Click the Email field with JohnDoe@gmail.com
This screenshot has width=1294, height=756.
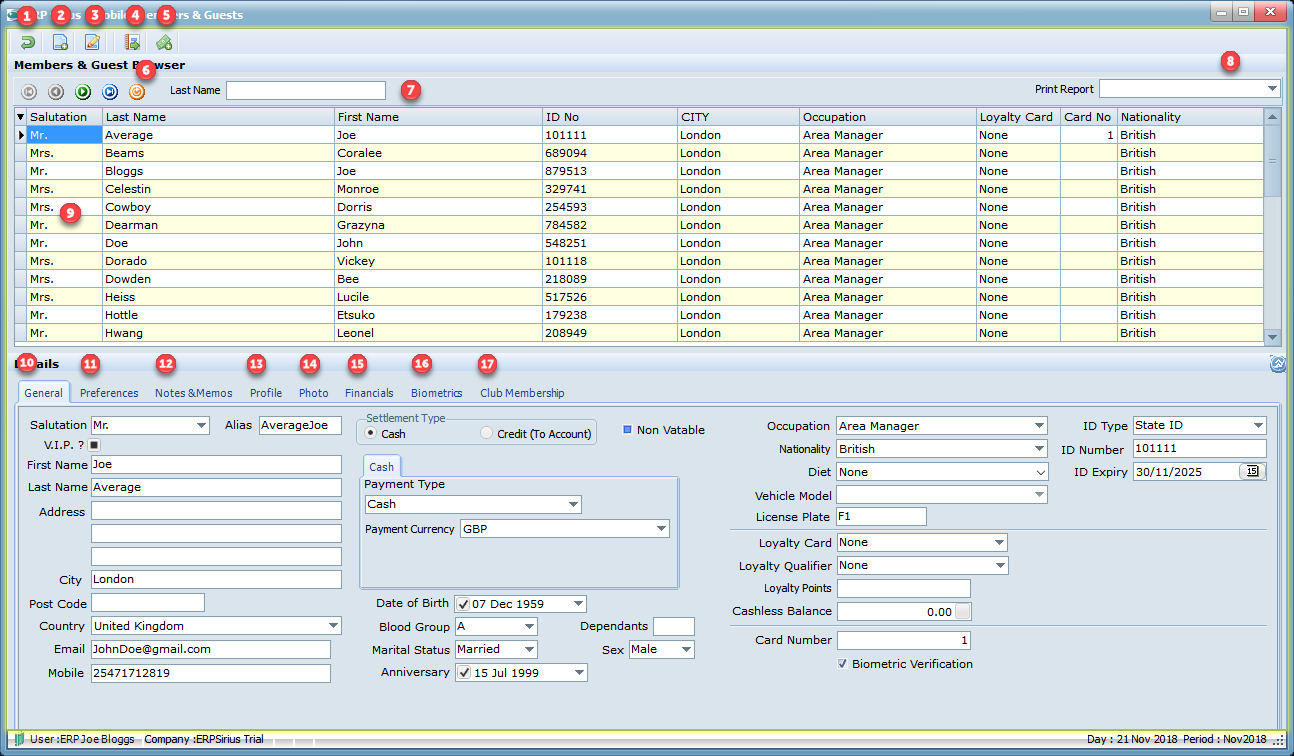pyautogui.click(x=210, y=650)
